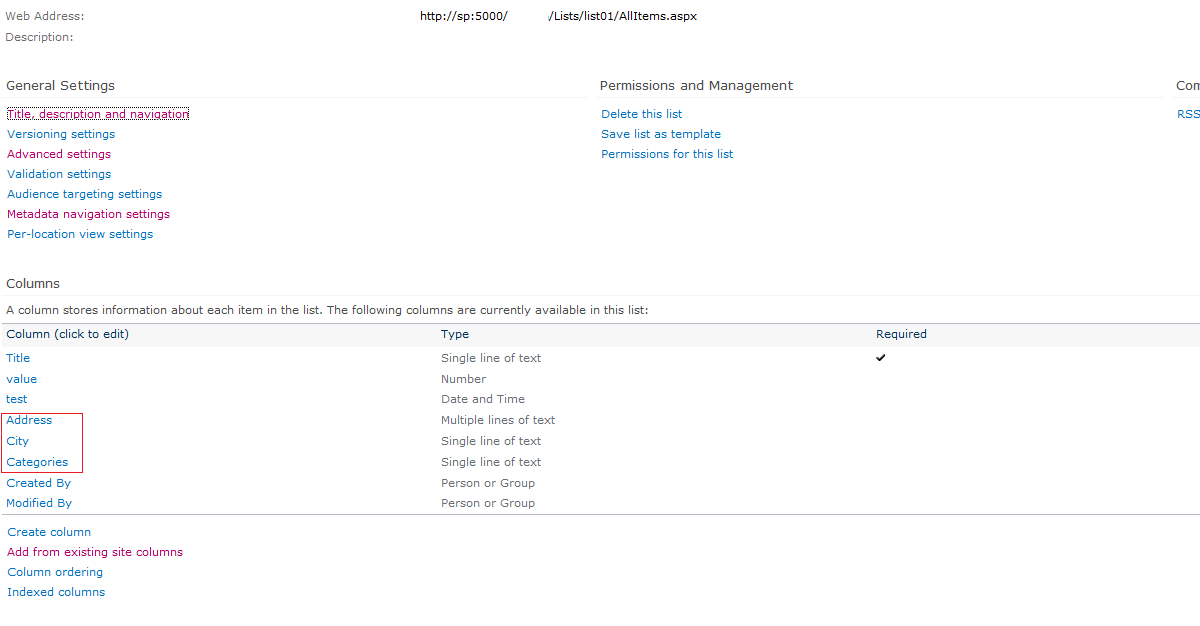Open Per-location view settings

click(80, 234)
